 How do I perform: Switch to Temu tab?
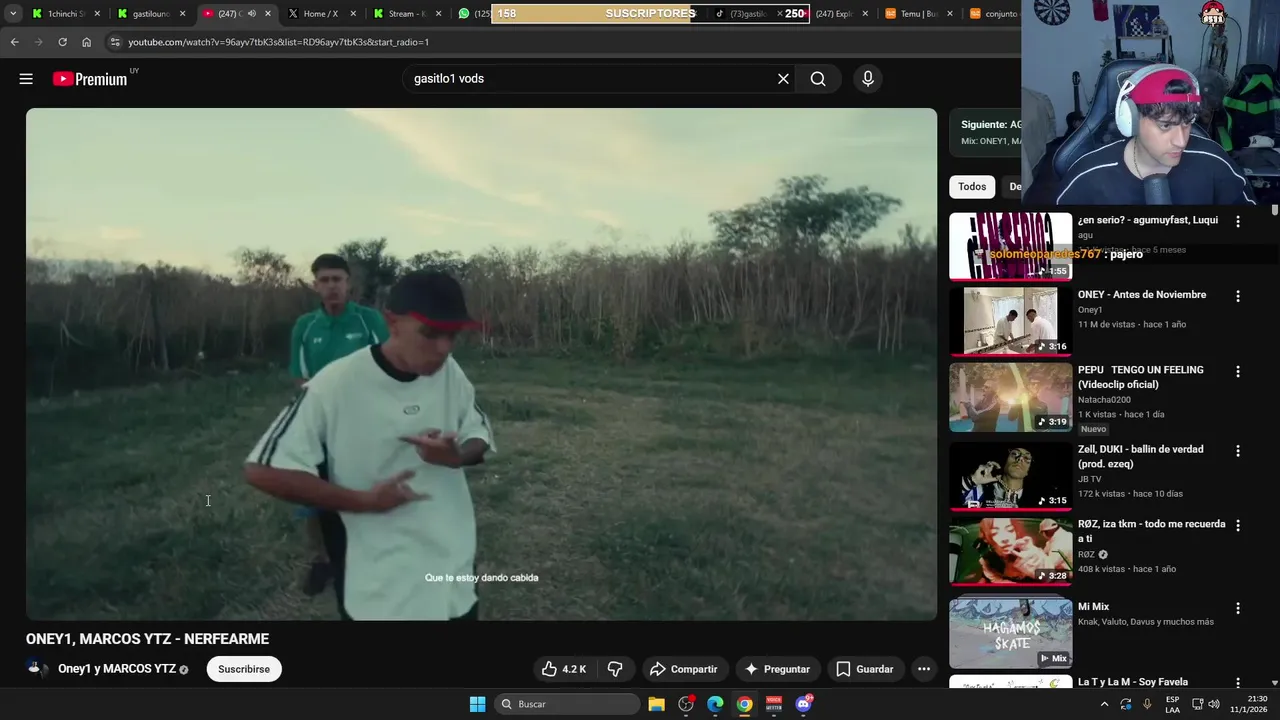[x=918, y=14]
